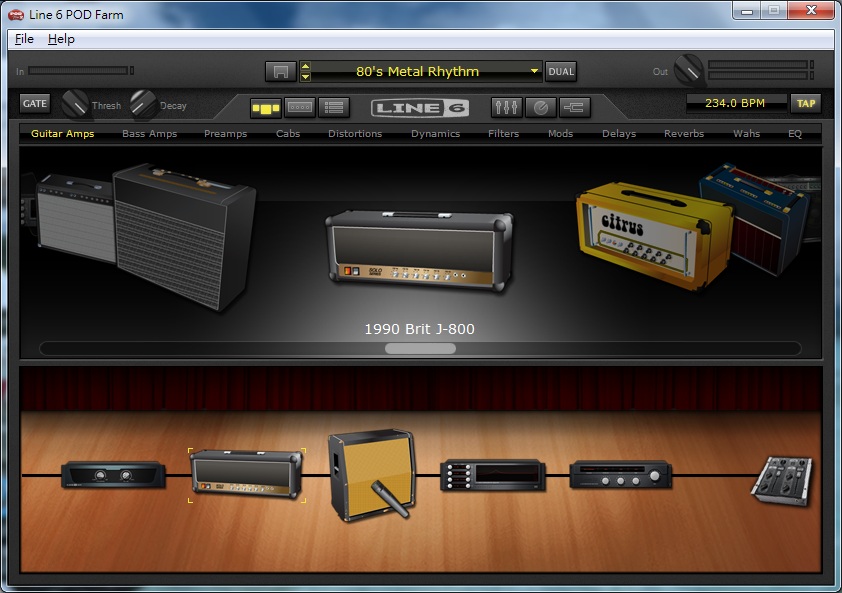Step to the previous preset with up arrow
Image resolution: width=842 pixels, height=593 pixels.
point(305,66)
